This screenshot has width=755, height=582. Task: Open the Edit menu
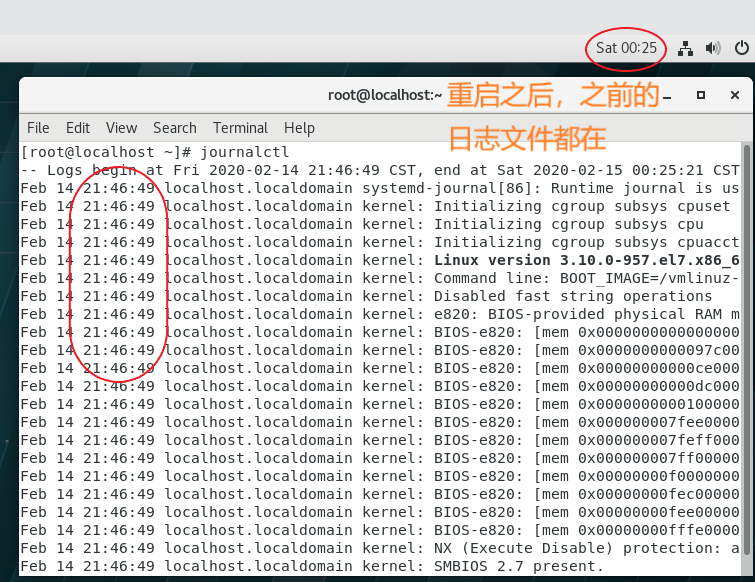coord(78,128)
